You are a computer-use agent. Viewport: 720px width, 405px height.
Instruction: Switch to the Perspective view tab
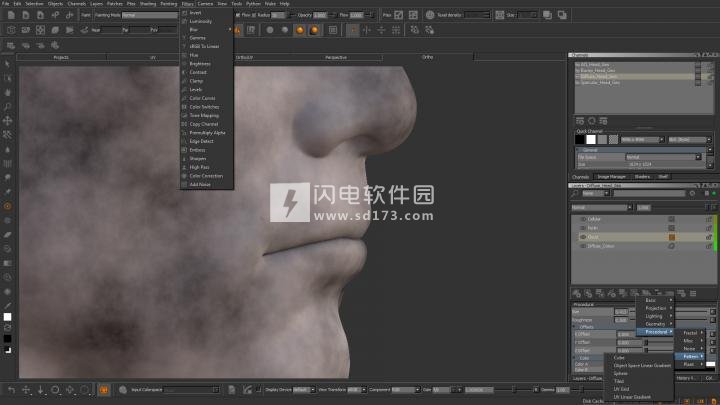336,57
